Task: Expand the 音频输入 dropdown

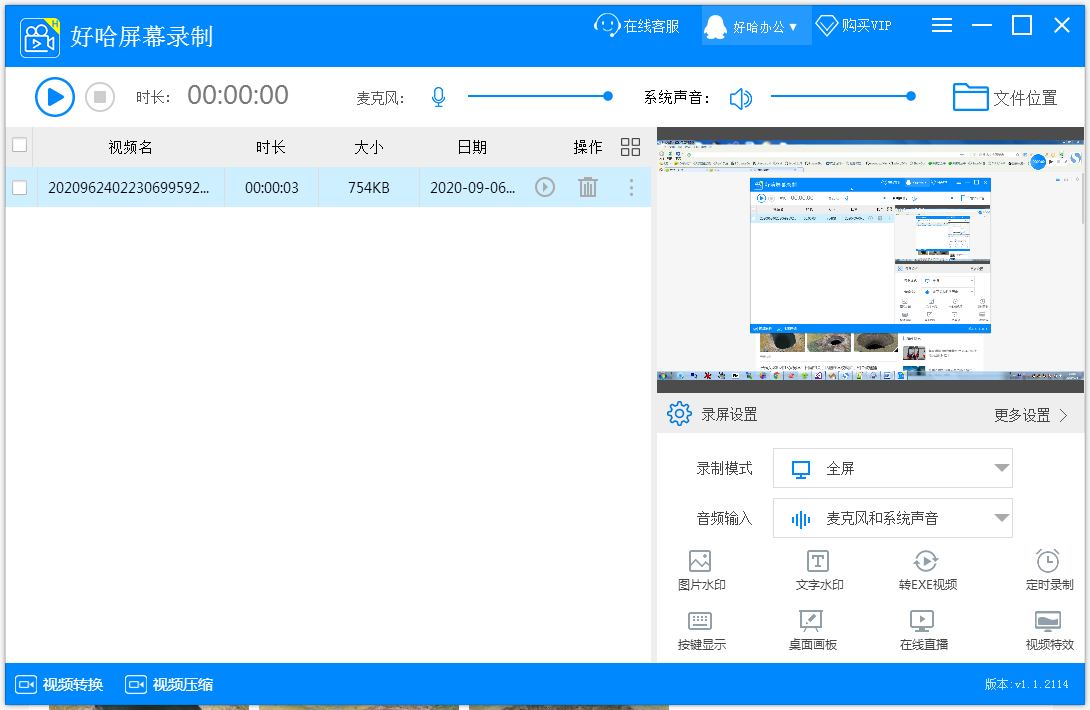Action: 893,518
